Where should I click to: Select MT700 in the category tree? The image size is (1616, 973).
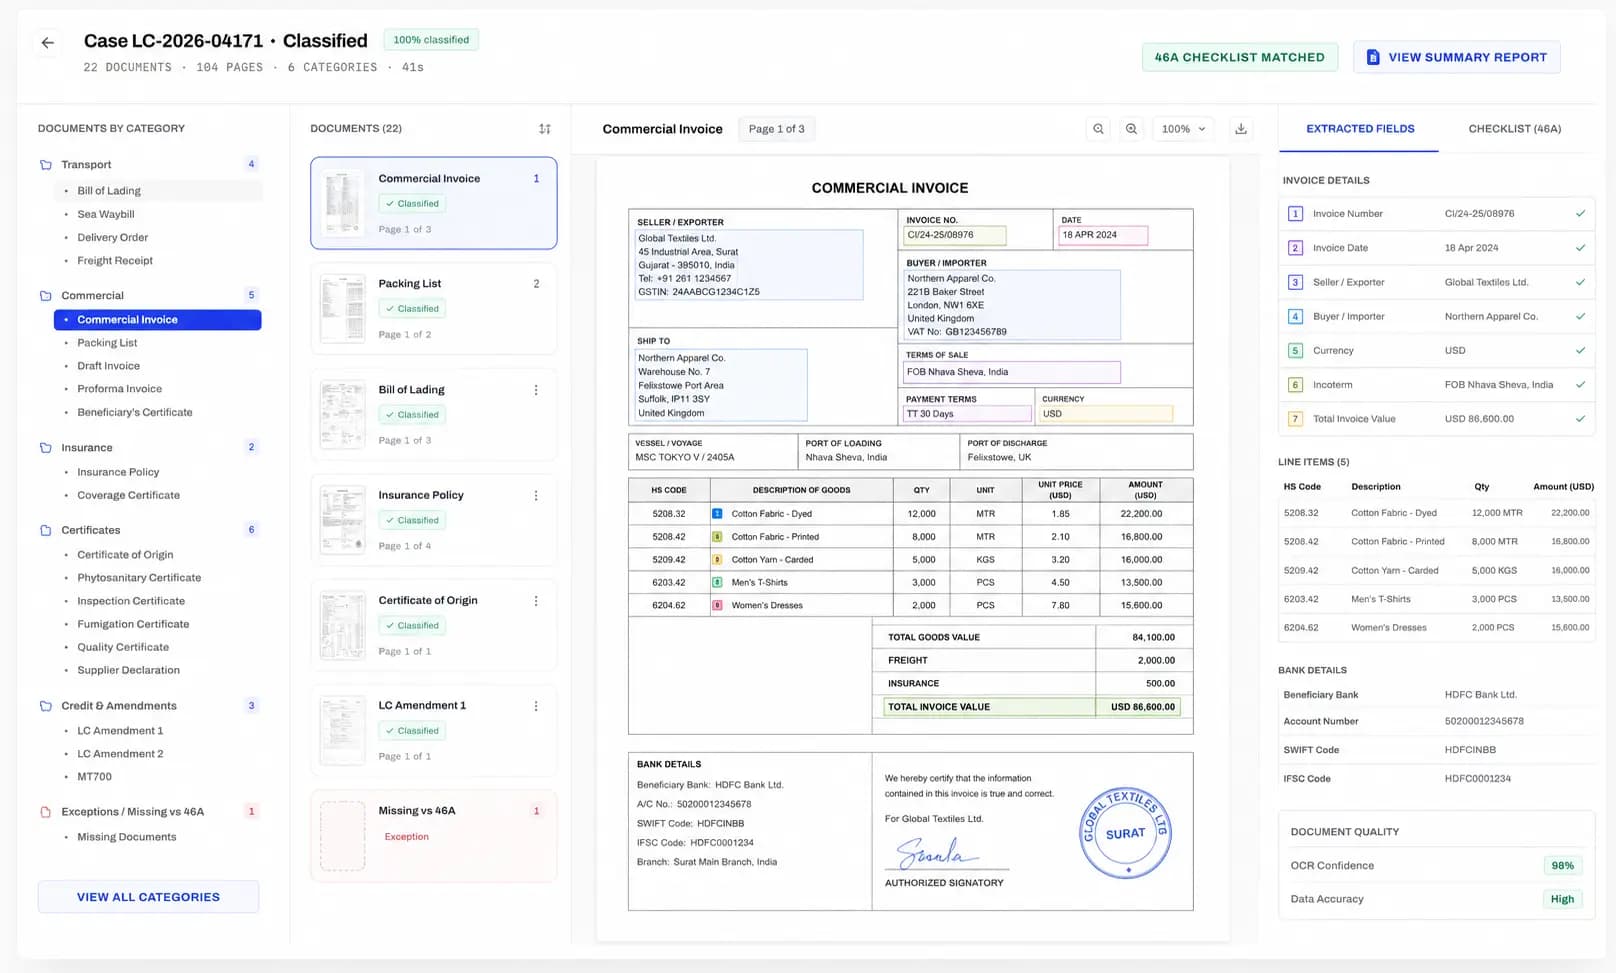click(95, 777)
